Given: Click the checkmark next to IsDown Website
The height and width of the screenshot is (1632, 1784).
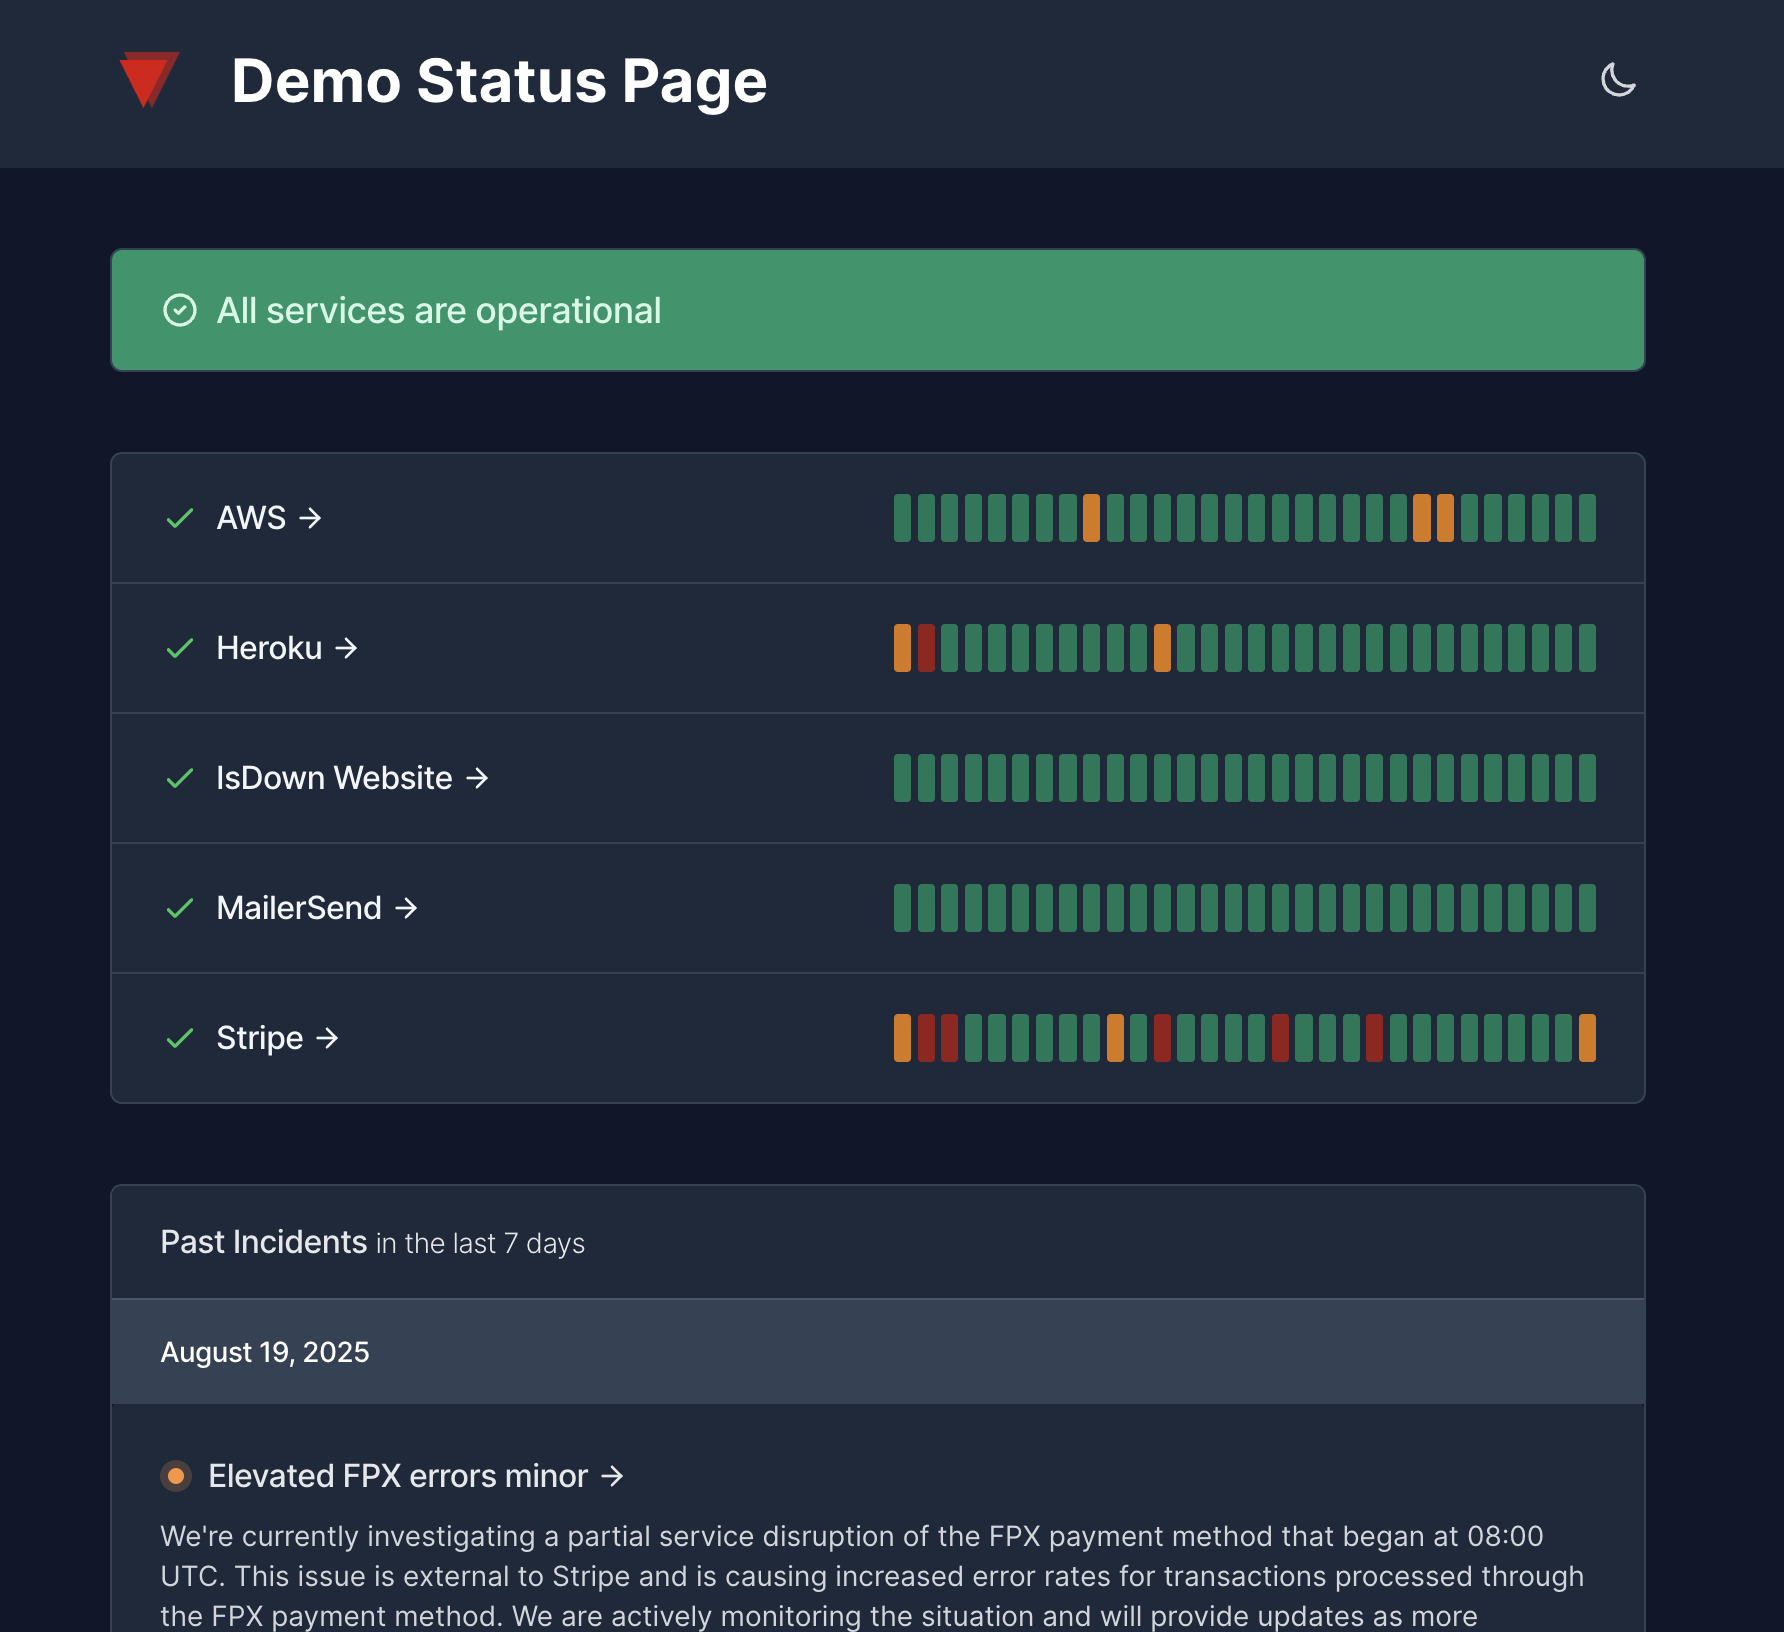Looking at the screenshot, I should pyautogui.click(x=180, y=778).
